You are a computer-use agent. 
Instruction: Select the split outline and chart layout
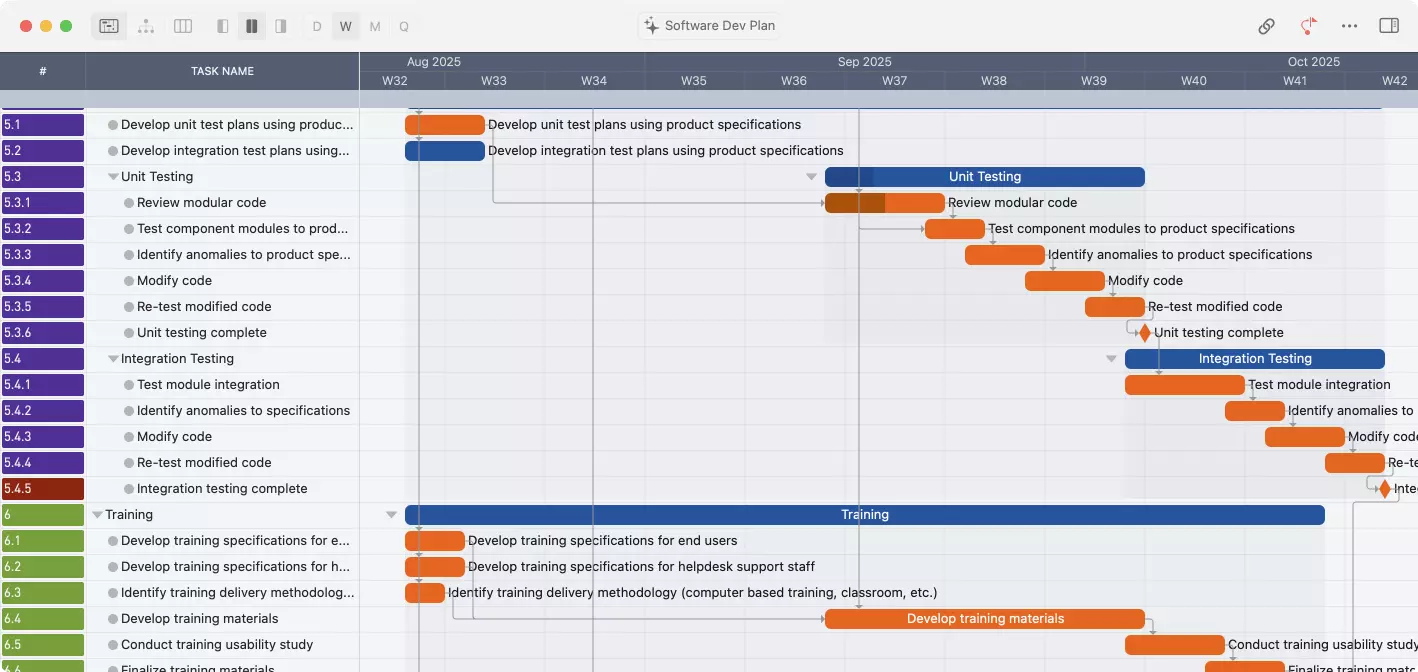(x=252, y=26)
